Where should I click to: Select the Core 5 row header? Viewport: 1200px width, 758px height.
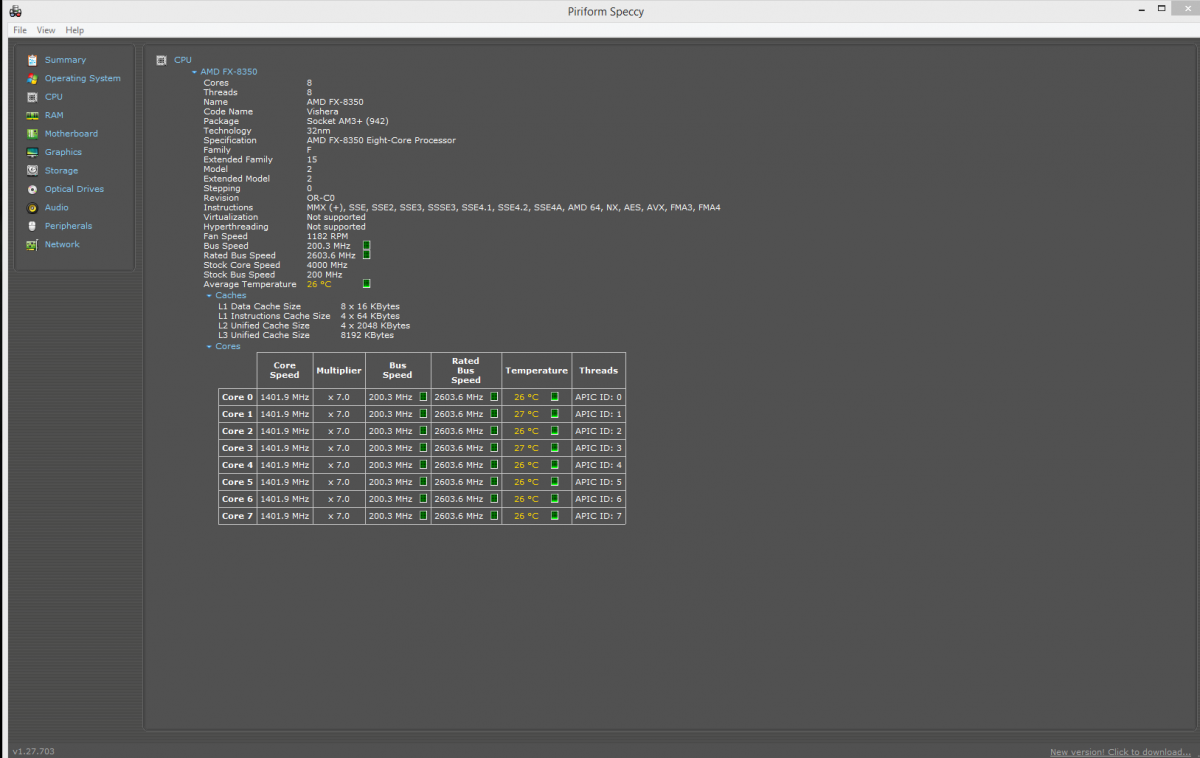tap(238, 482)
